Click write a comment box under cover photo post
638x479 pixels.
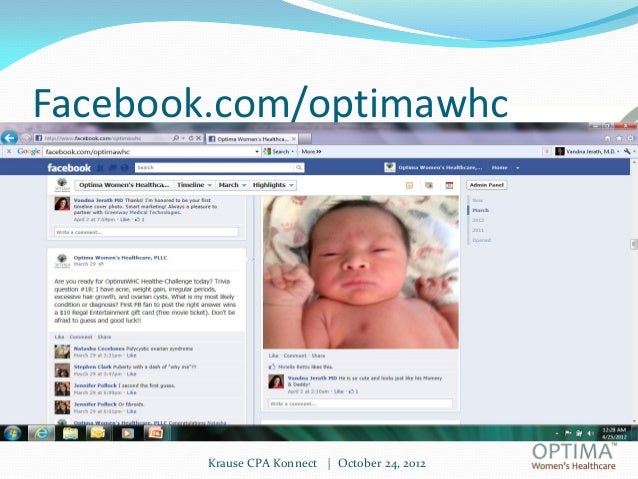(146, 232)
